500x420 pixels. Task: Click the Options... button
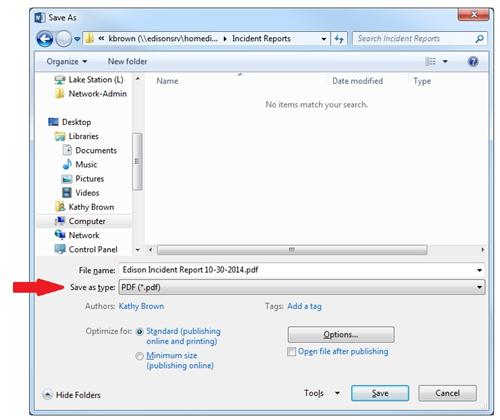[x=341, y=334]
